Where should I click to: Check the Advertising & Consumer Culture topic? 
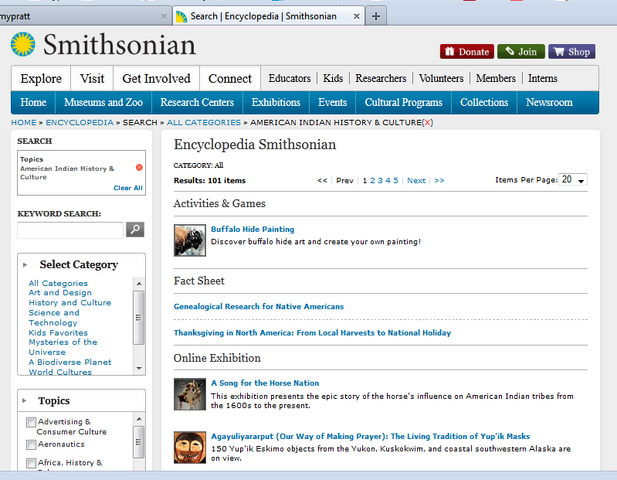(31, 422)
